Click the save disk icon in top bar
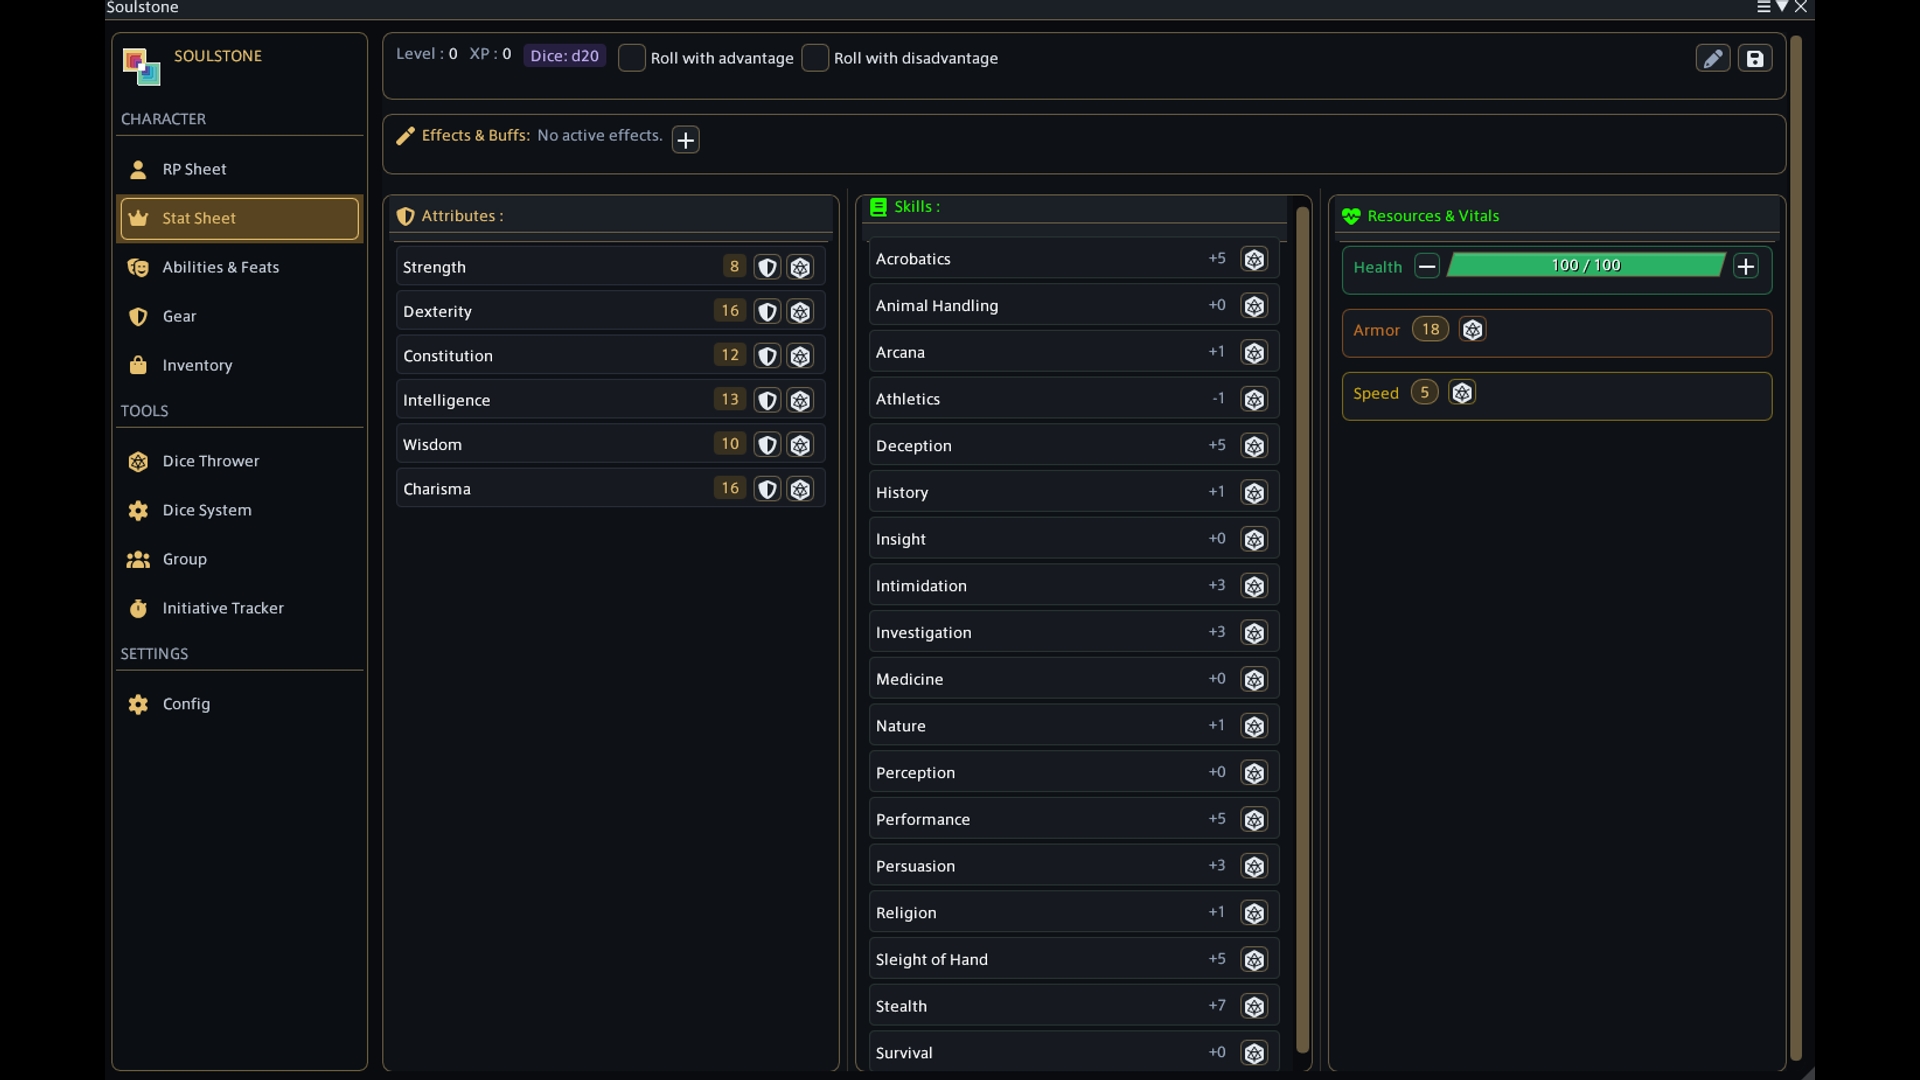 [x=1755, y=58]
